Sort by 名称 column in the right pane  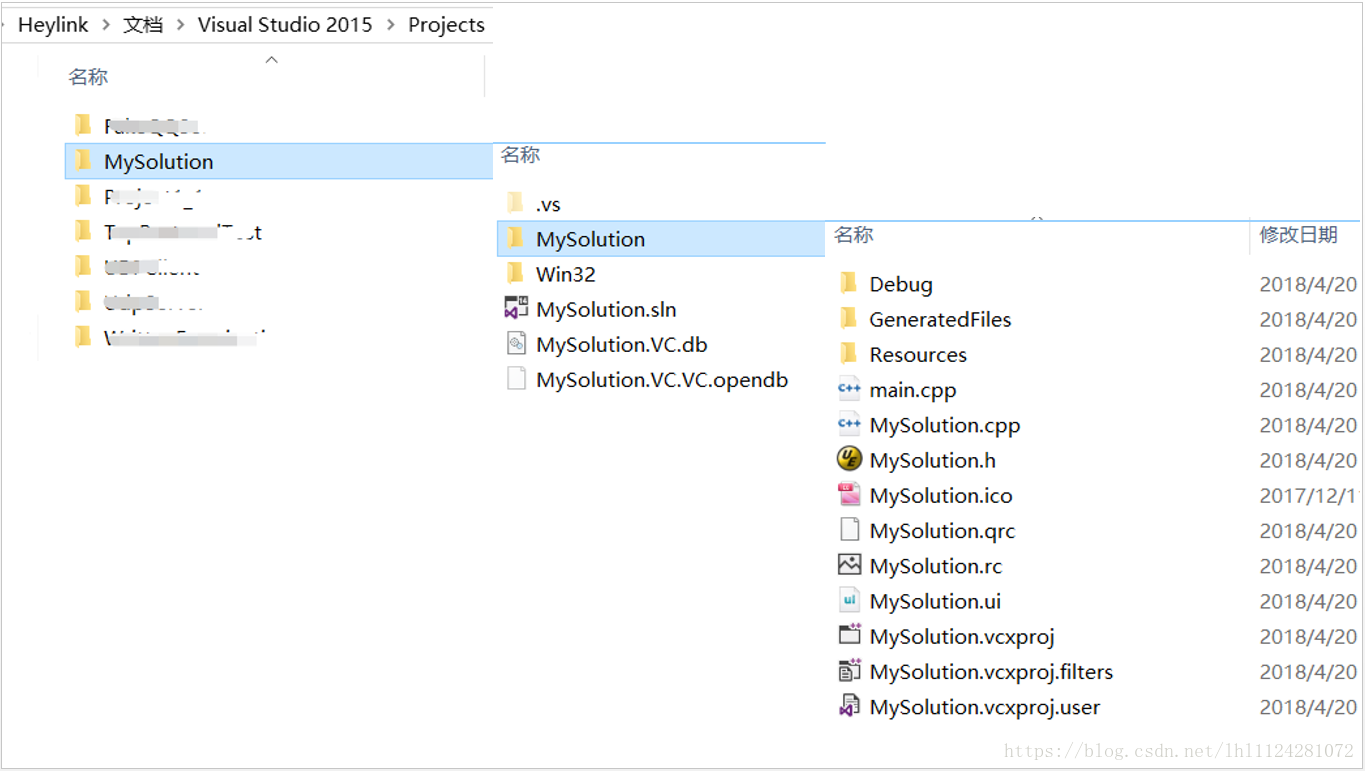point(854,235)
